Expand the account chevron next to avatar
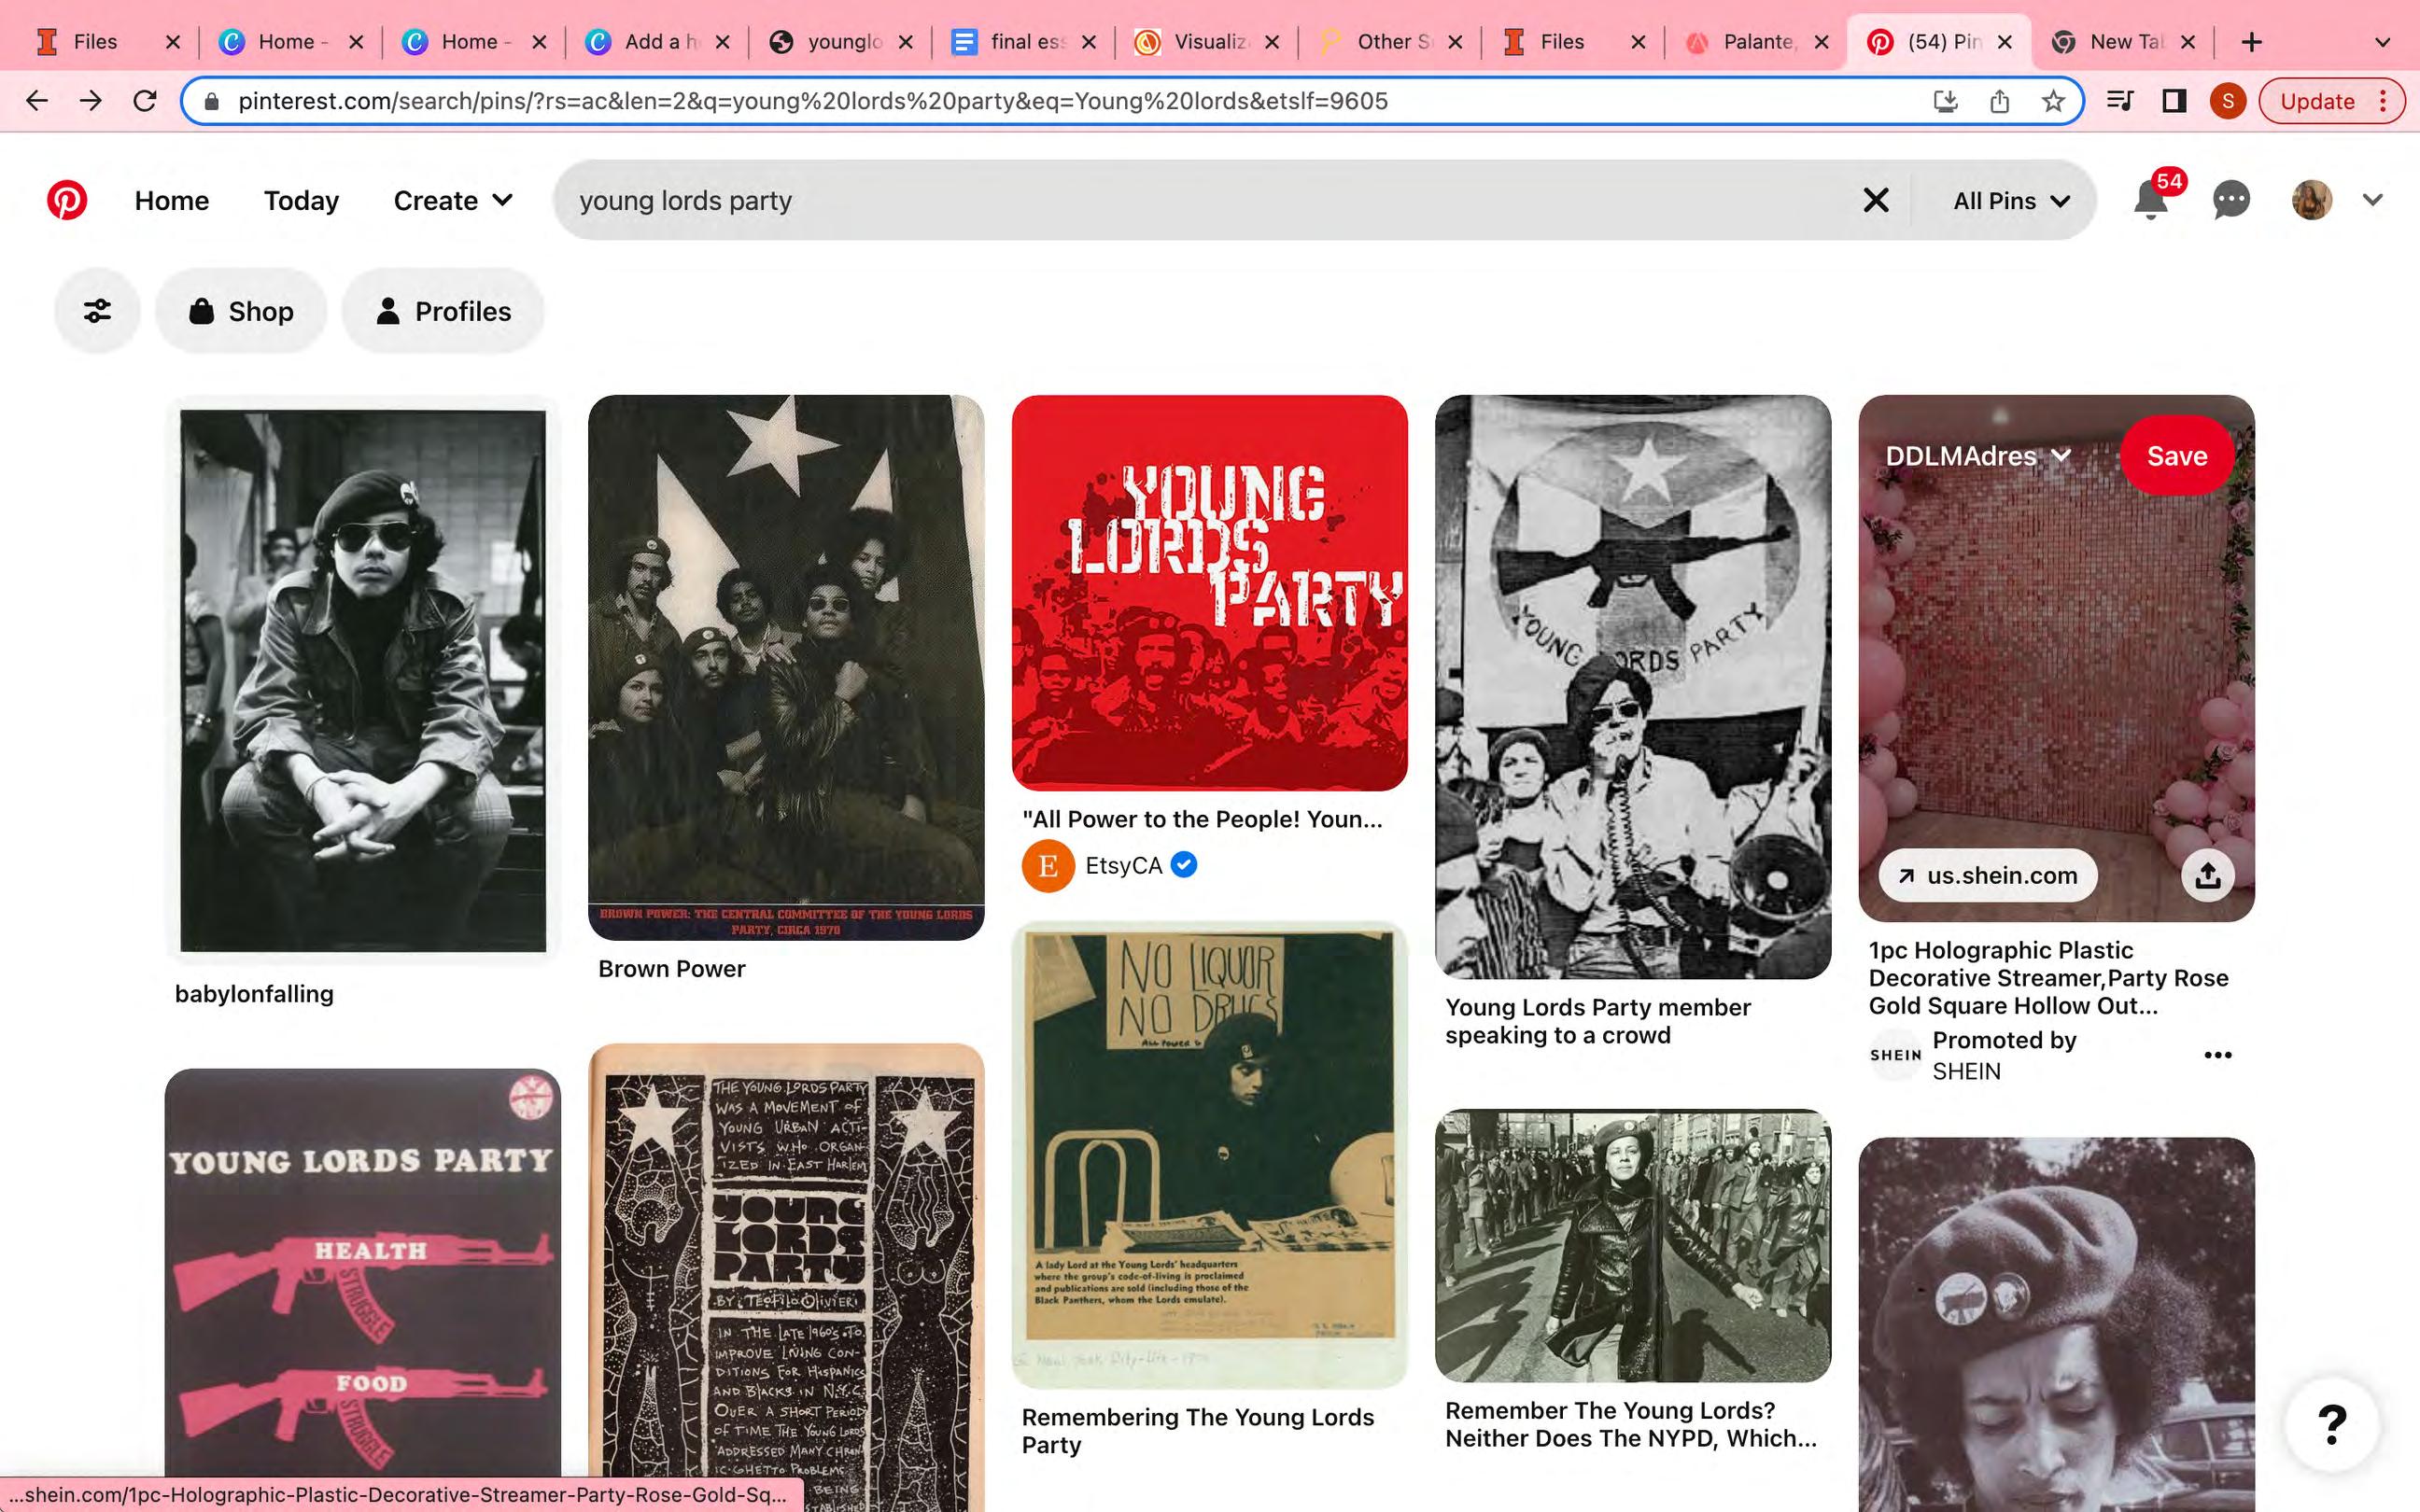Viewport: 2420px width, 1512px height. (2372, 200)
